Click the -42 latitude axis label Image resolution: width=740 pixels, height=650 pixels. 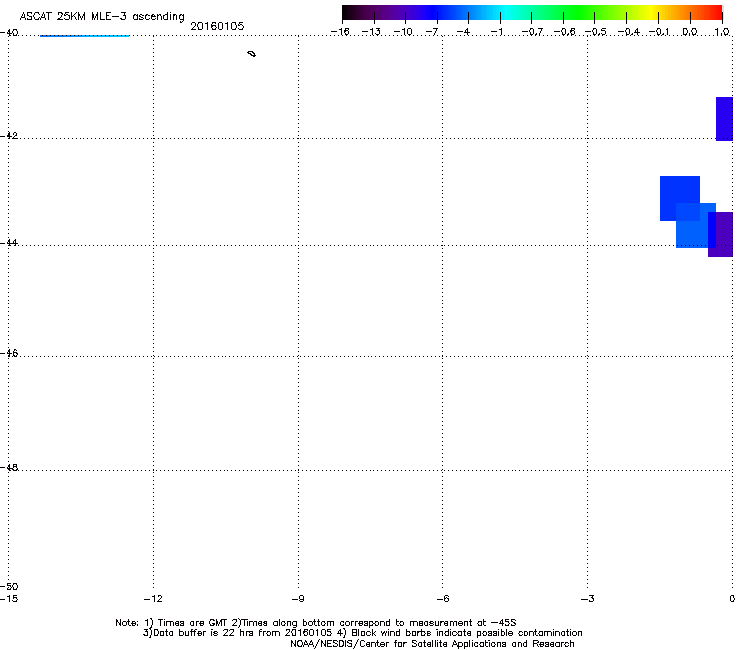click(9, 135)
